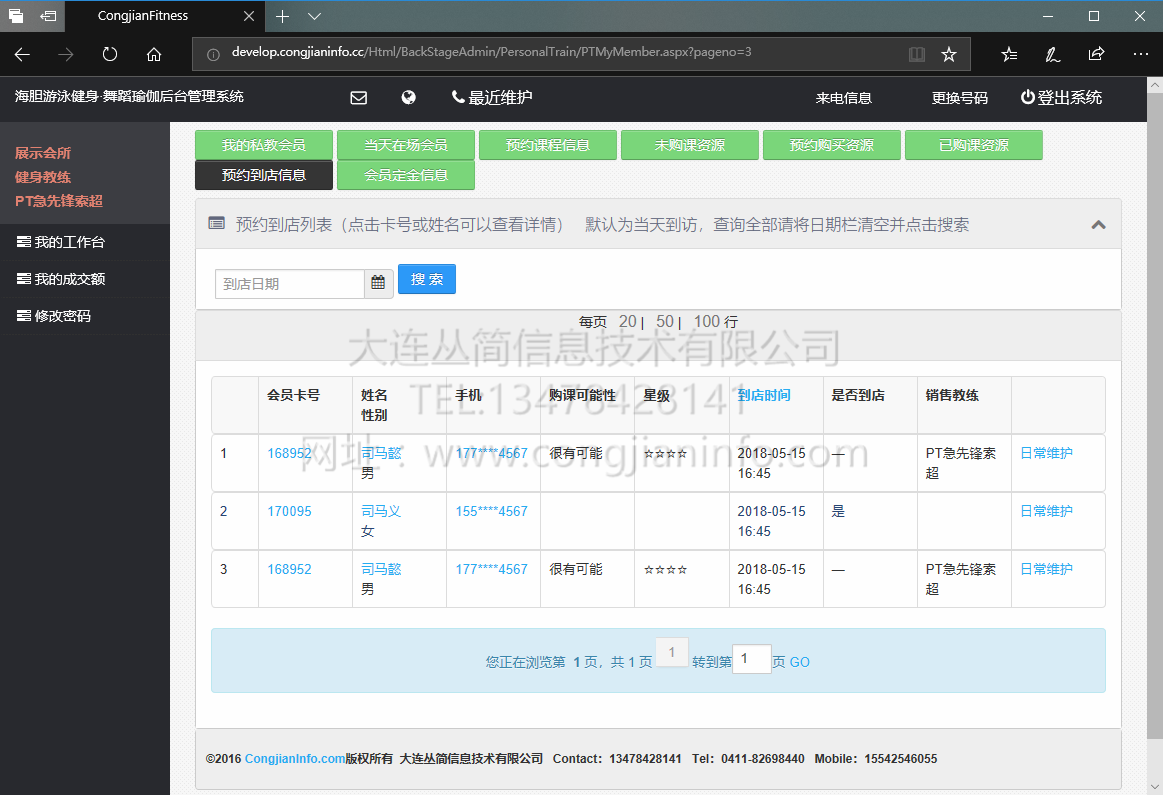The height and width of the screenshot is (795, 1163).
Task: Click the 到店日期 date input
Action: coord(290,284)
